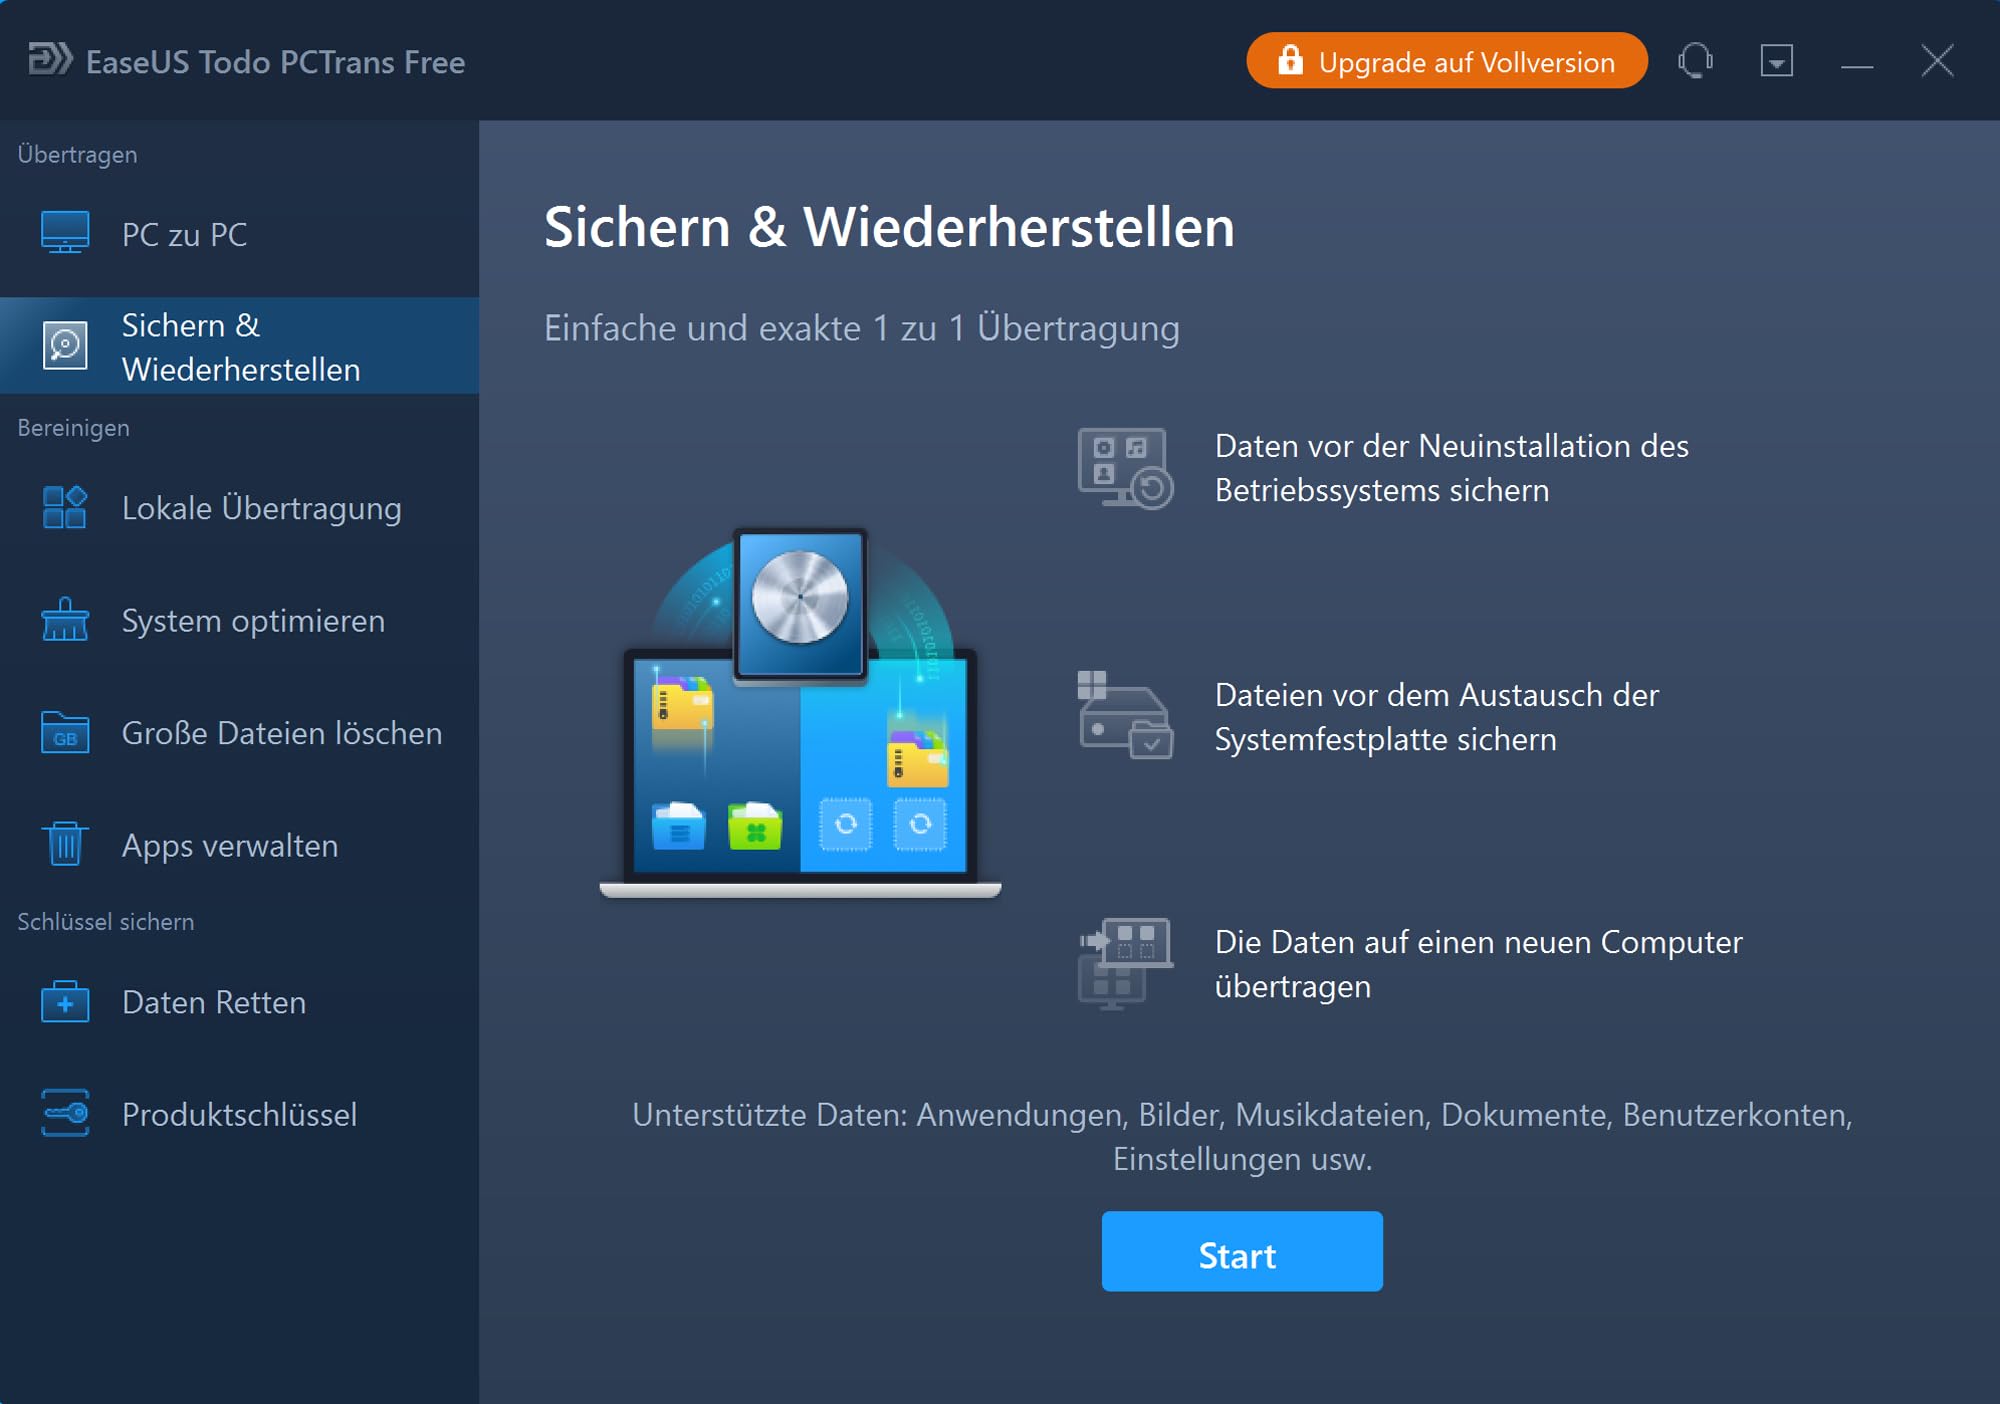The height and width of the screenshot is (1404, 2000).
Task: Click text Dateien vor dem Austausch der Systemfestplatte
Action: 1436,717
